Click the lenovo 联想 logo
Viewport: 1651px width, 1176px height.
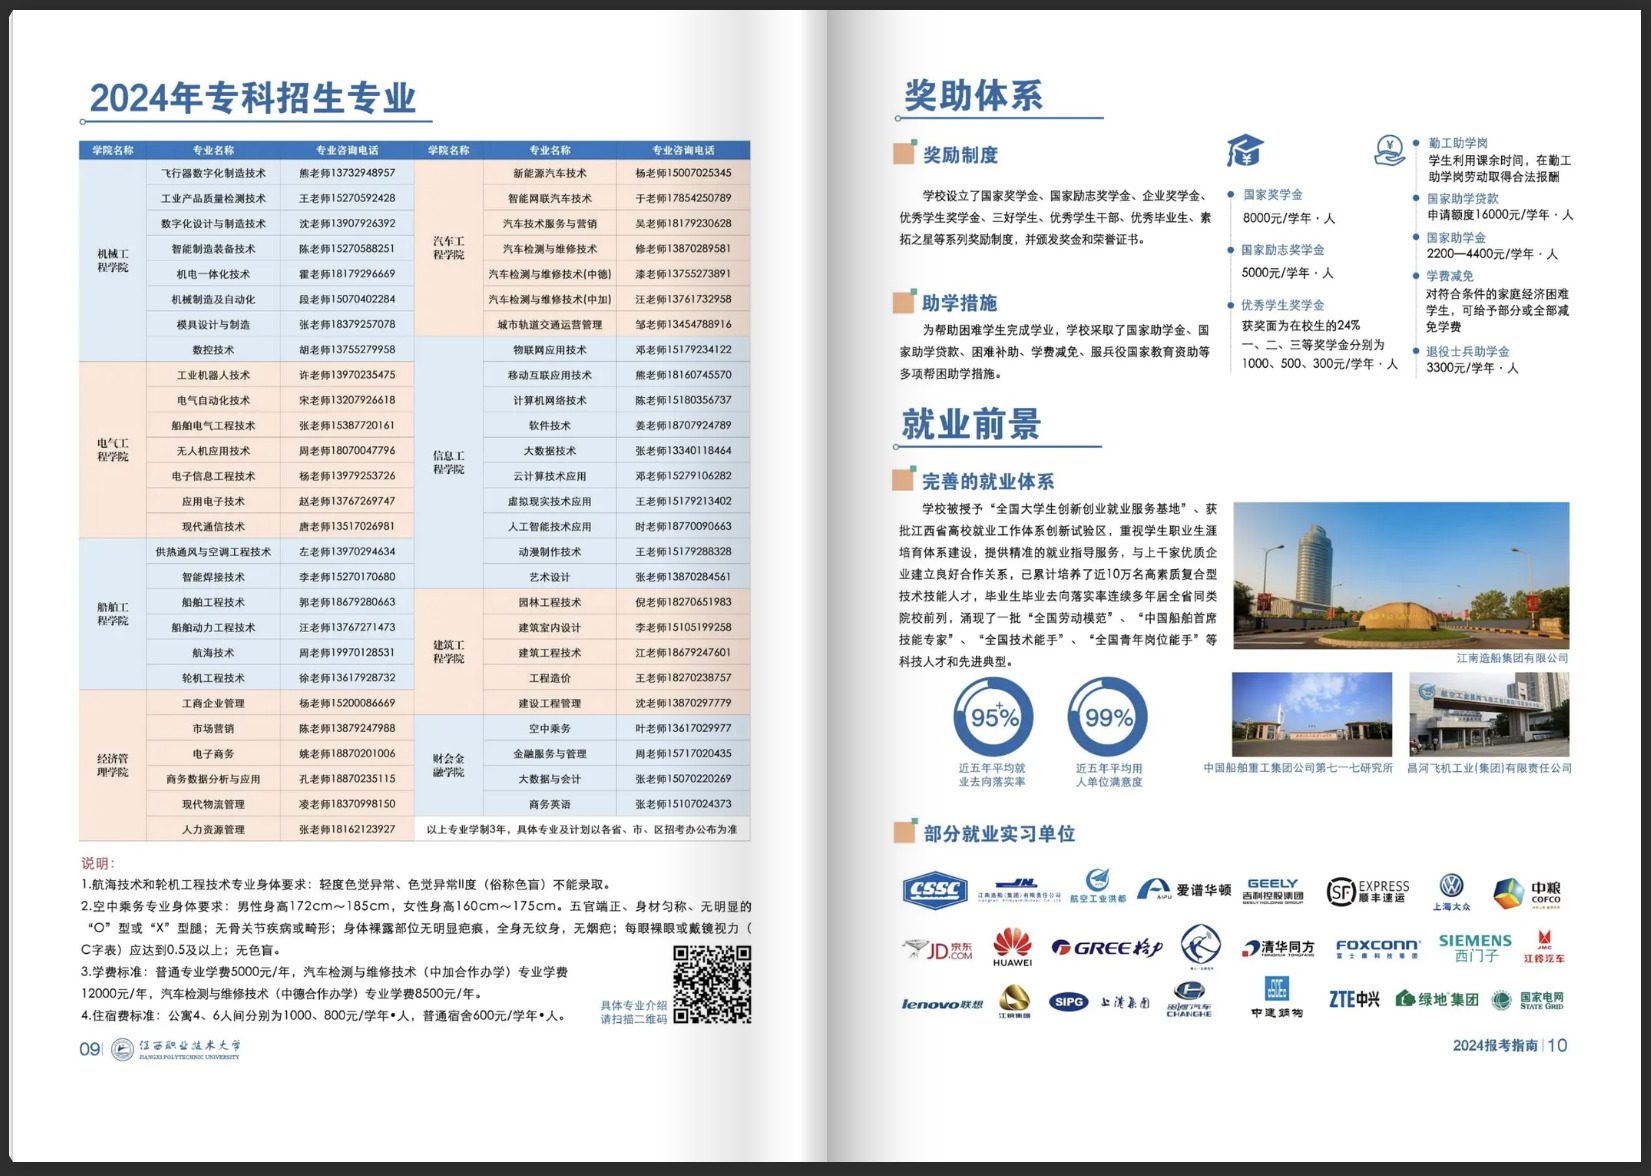[942, 1003]
